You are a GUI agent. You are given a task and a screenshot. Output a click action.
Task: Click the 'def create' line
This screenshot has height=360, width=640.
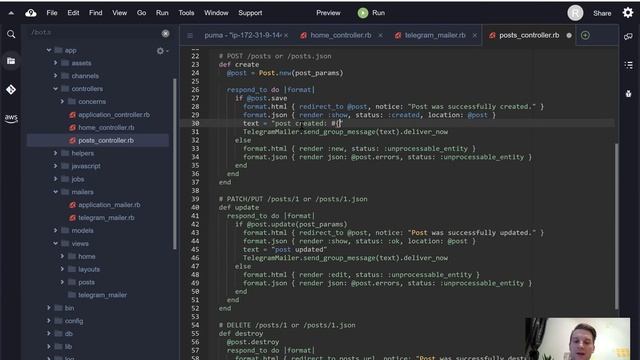(x=239, y=64)
